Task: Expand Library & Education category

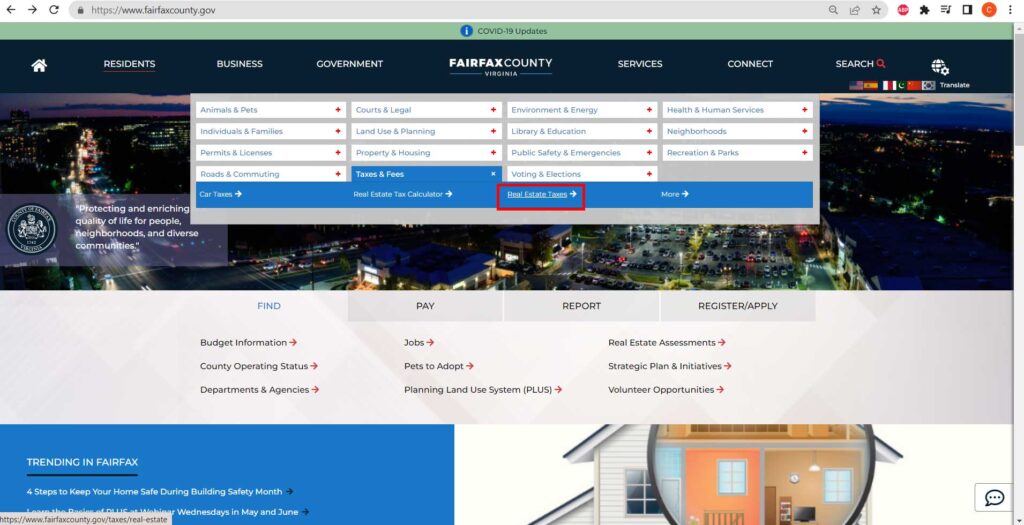Action: click(x=582, y=131)
